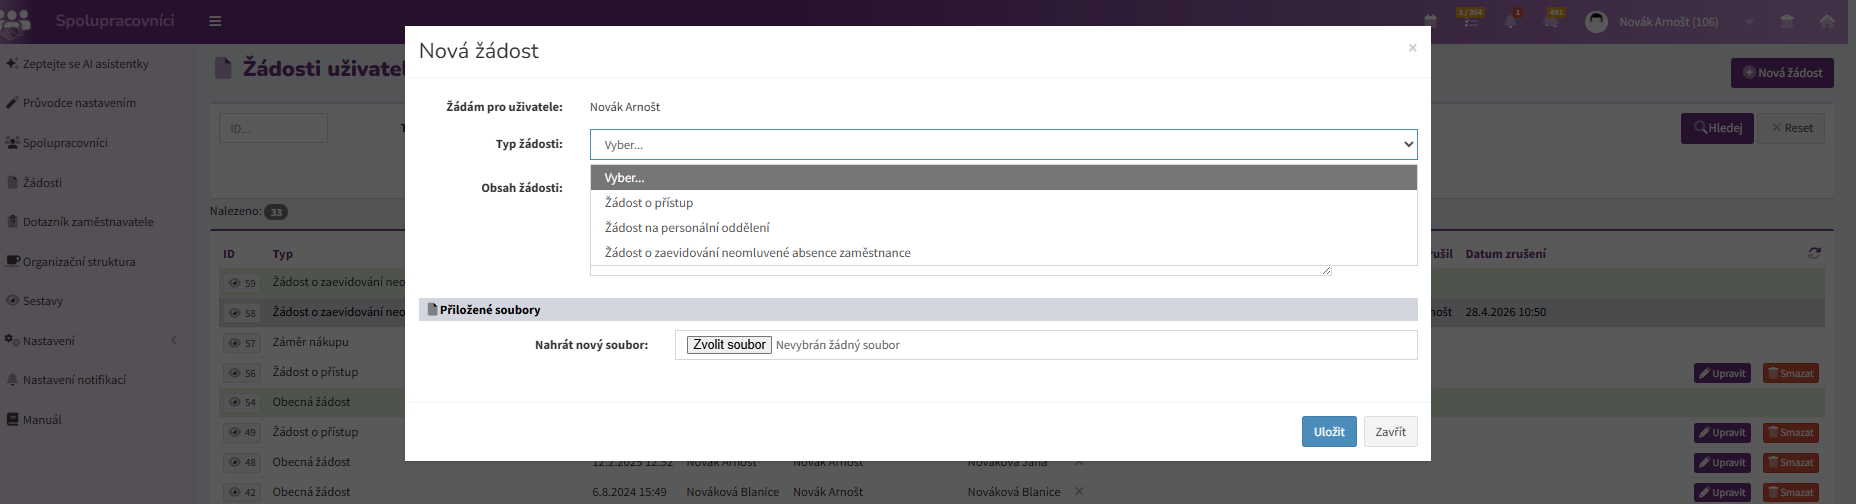This screenshot has width=1856, height=504.
Task: View request 49 via its eye icon
Action: tap(242, 433)
